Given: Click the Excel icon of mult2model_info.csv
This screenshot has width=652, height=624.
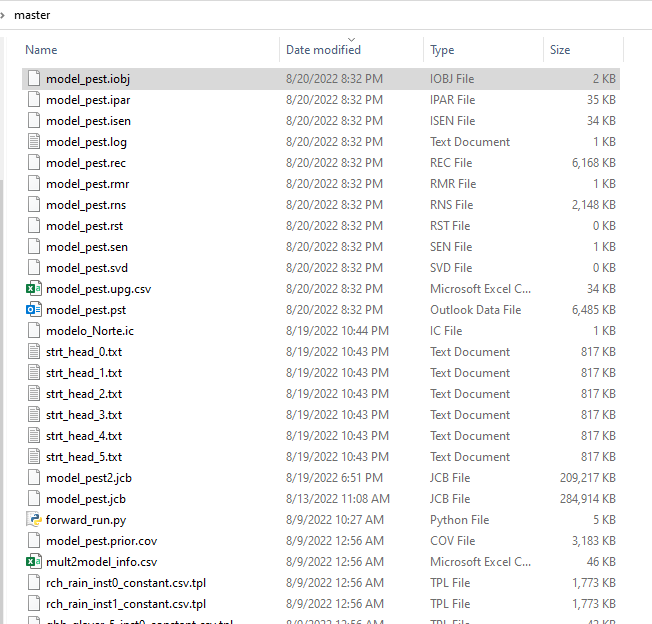Looking at the screenshot, I should [34, 562].
